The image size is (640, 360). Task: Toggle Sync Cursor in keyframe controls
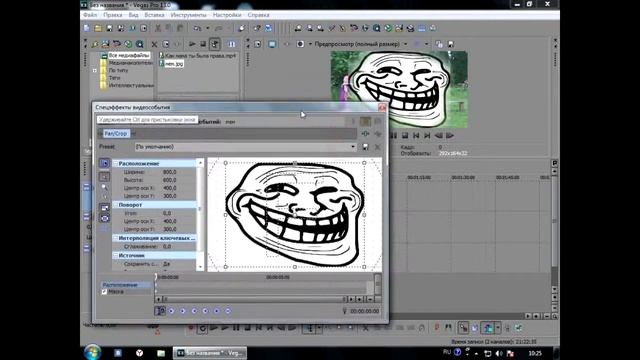(160, 311)
